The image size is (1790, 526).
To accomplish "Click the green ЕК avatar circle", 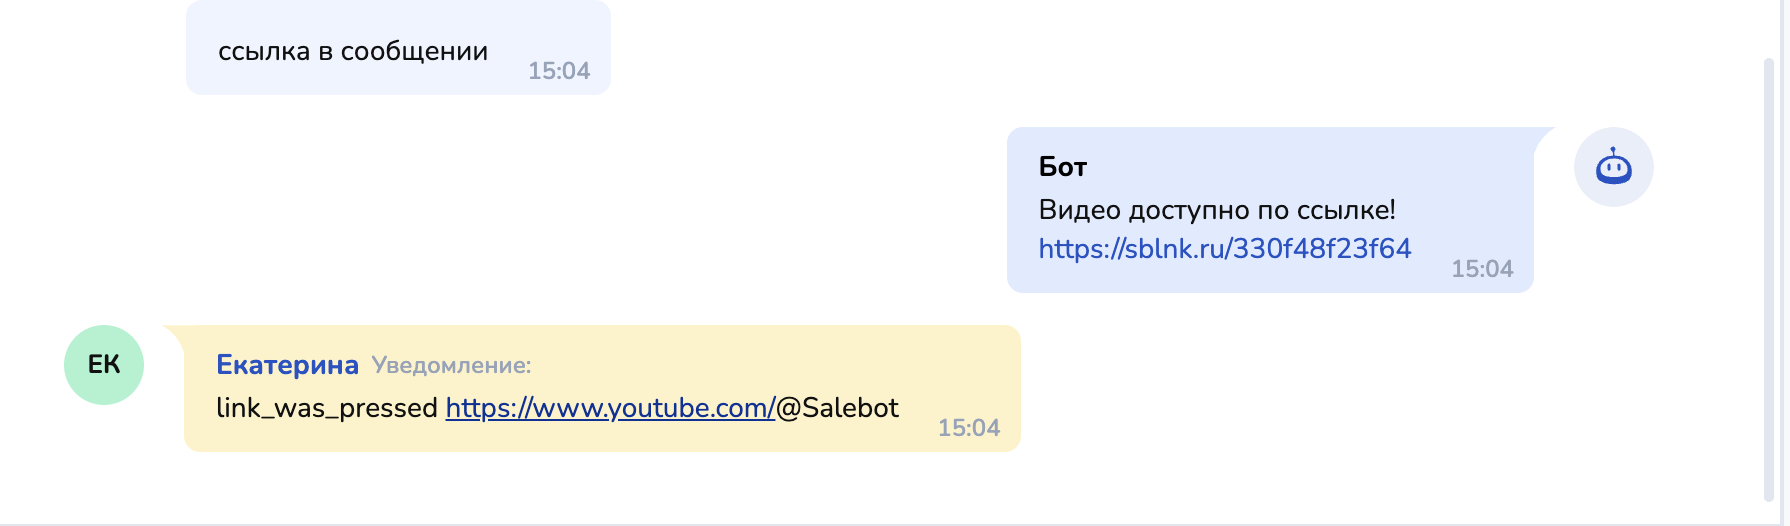I will pyautogui.click(x=104, y=365).
